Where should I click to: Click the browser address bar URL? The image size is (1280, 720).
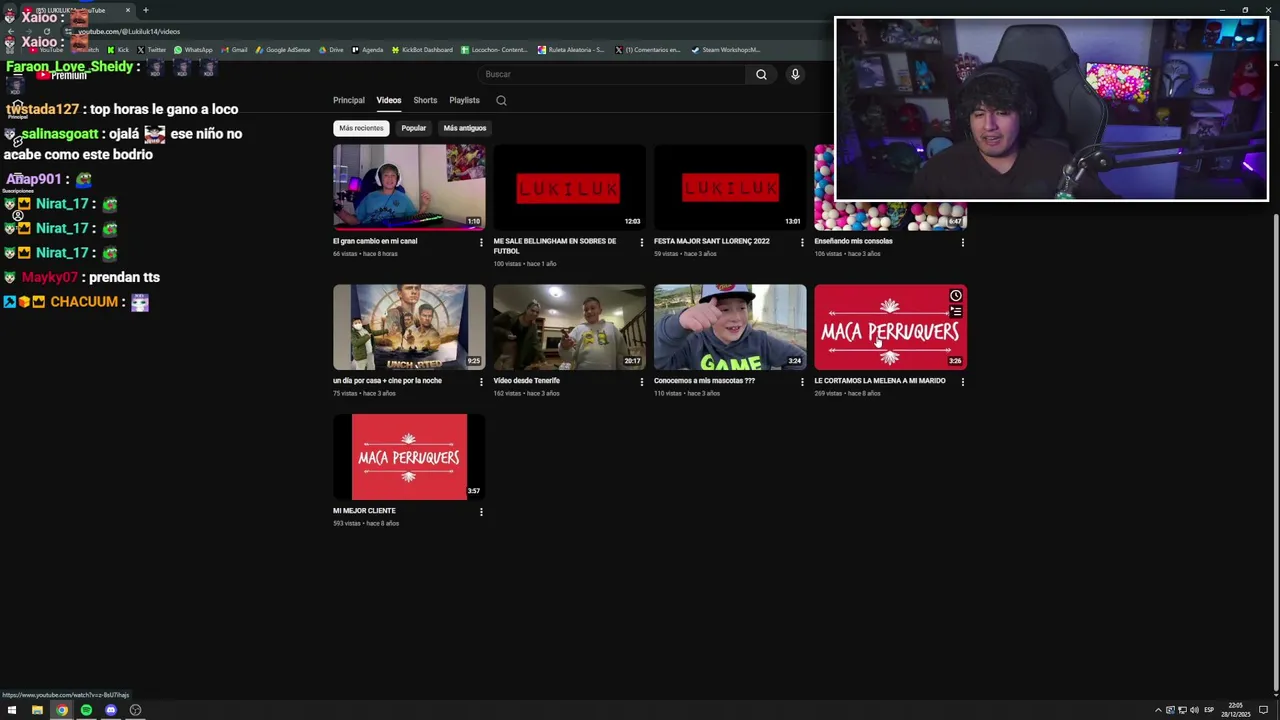coord(129,32)
